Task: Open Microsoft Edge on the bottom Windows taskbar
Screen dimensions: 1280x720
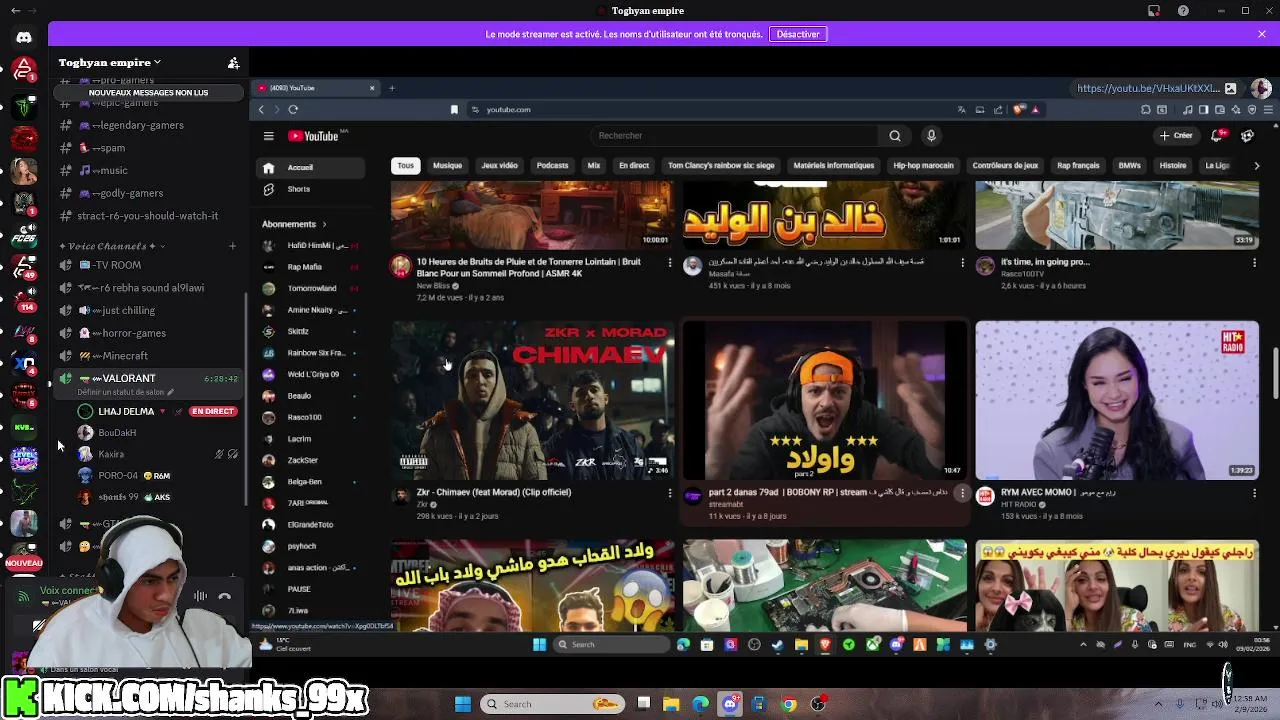Action: 701,704
